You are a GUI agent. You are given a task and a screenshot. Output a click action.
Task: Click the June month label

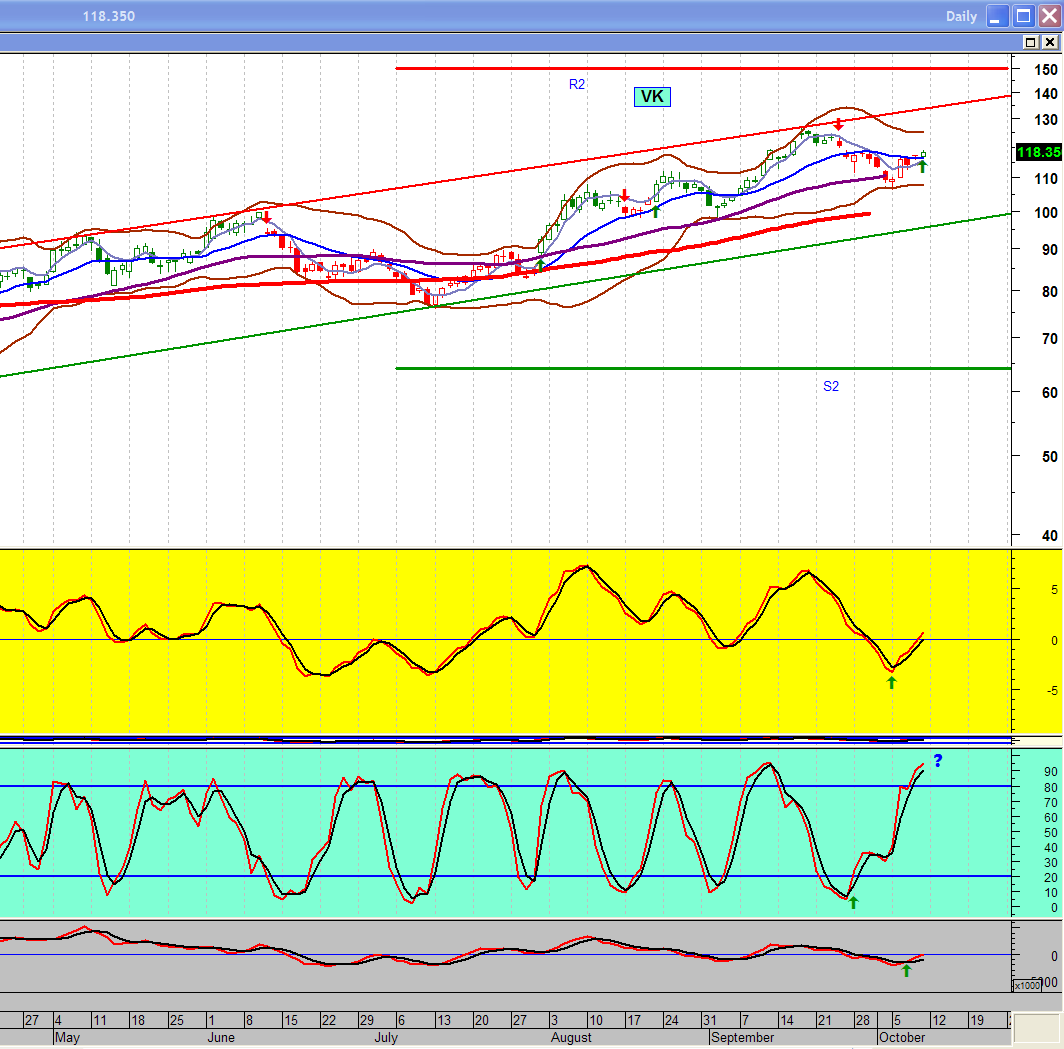(x=221, y=1037)
